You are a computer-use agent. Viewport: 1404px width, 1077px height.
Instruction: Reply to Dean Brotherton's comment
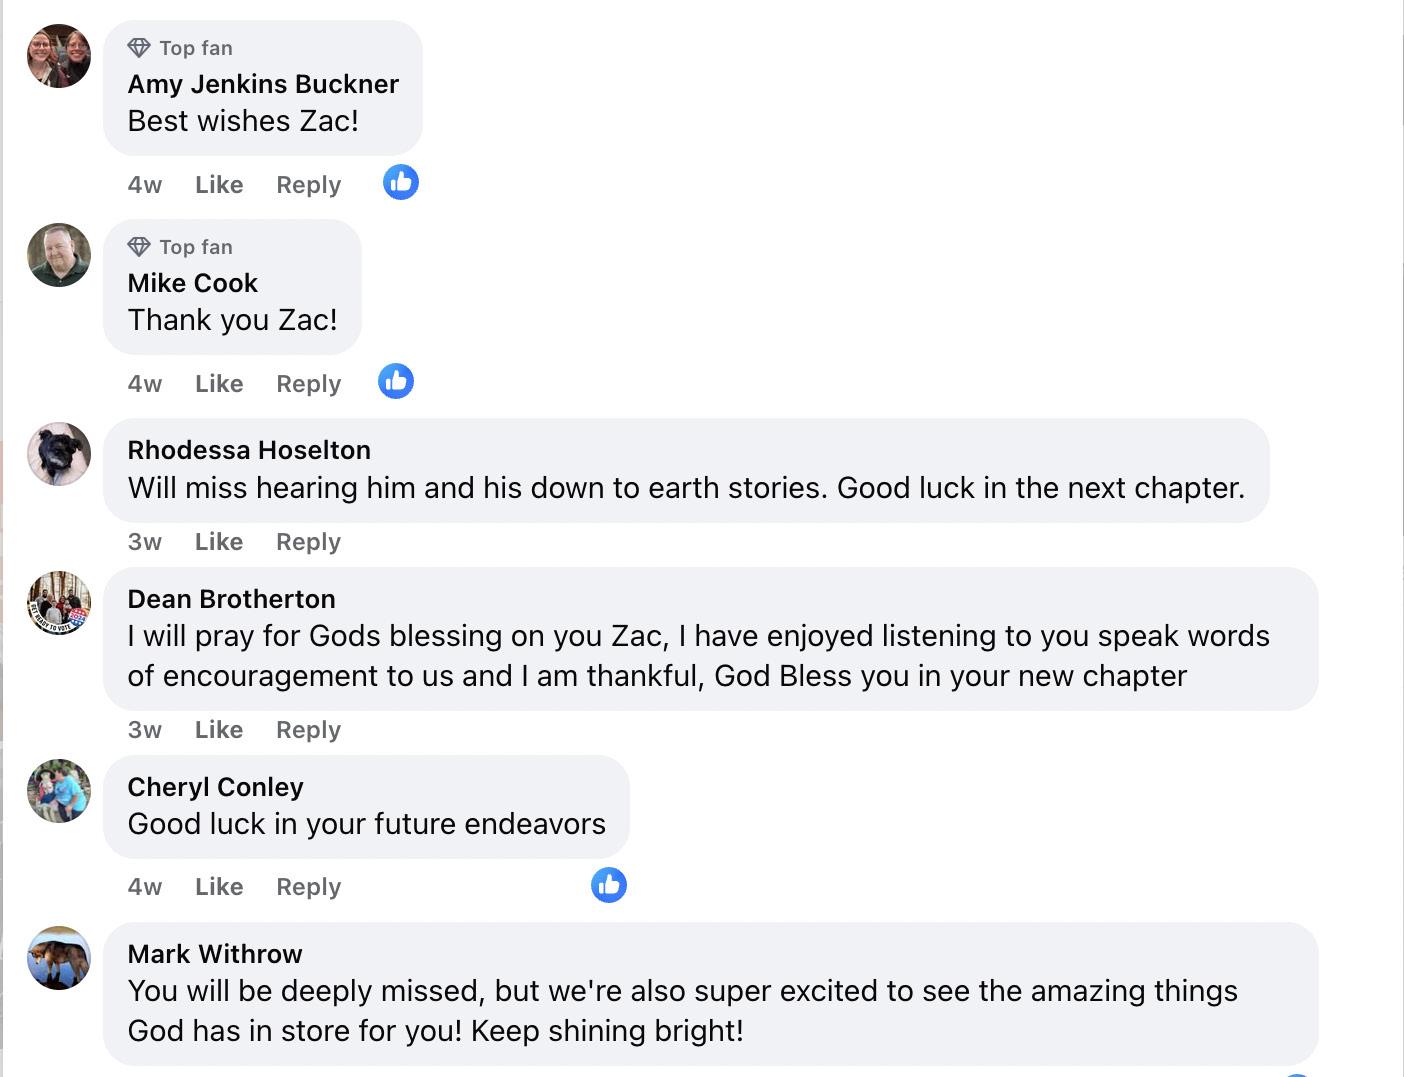pos(308,730)
